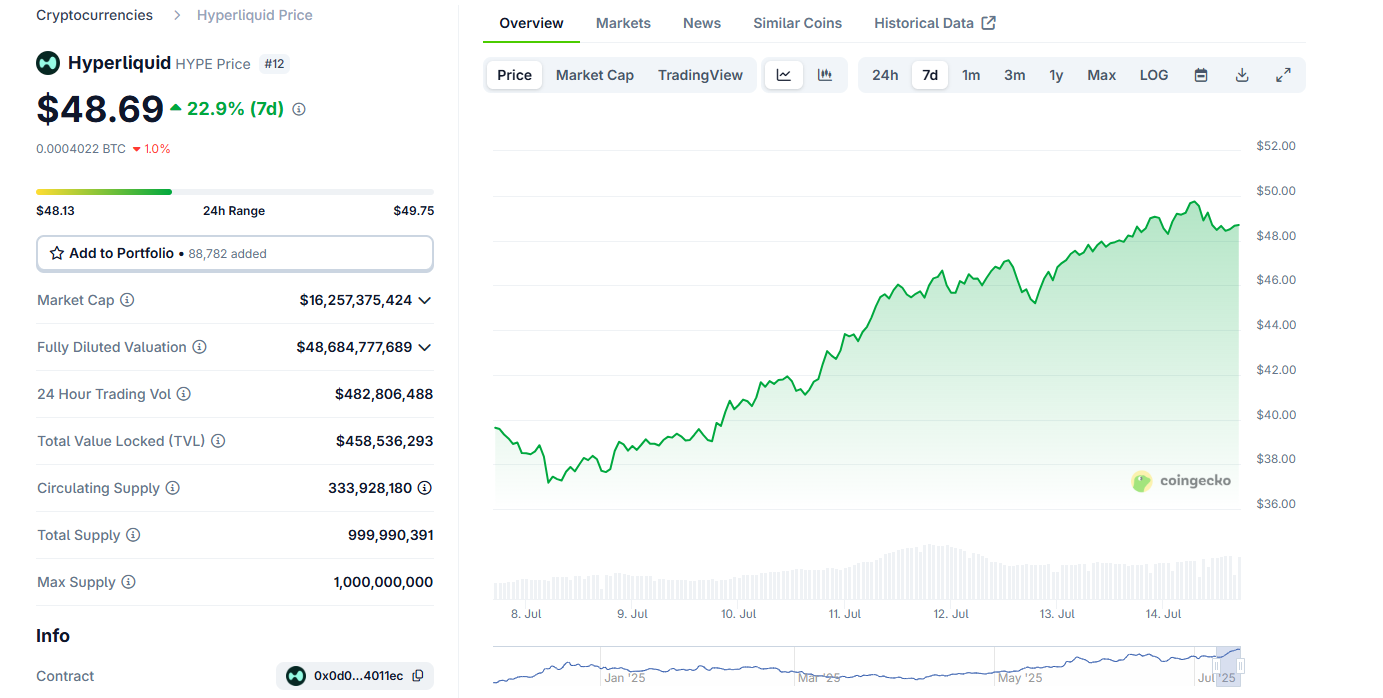The width and height of the screenshot is (1383, 698).
Task: Click the 11. Jul axis label
Action: (845, 614)
